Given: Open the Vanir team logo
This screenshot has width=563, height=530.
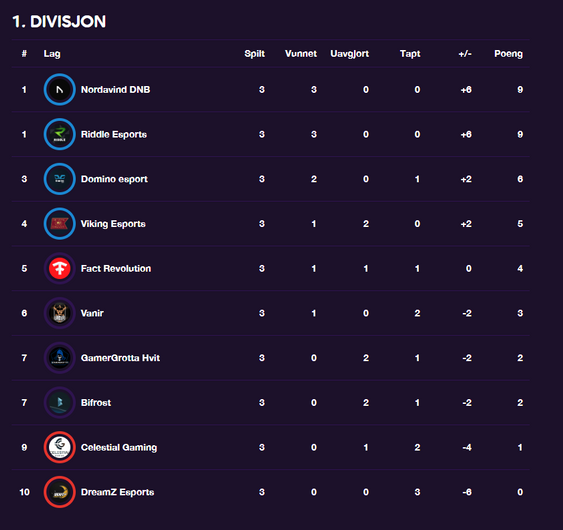Looking at the screenshot, I should [60, 313].
